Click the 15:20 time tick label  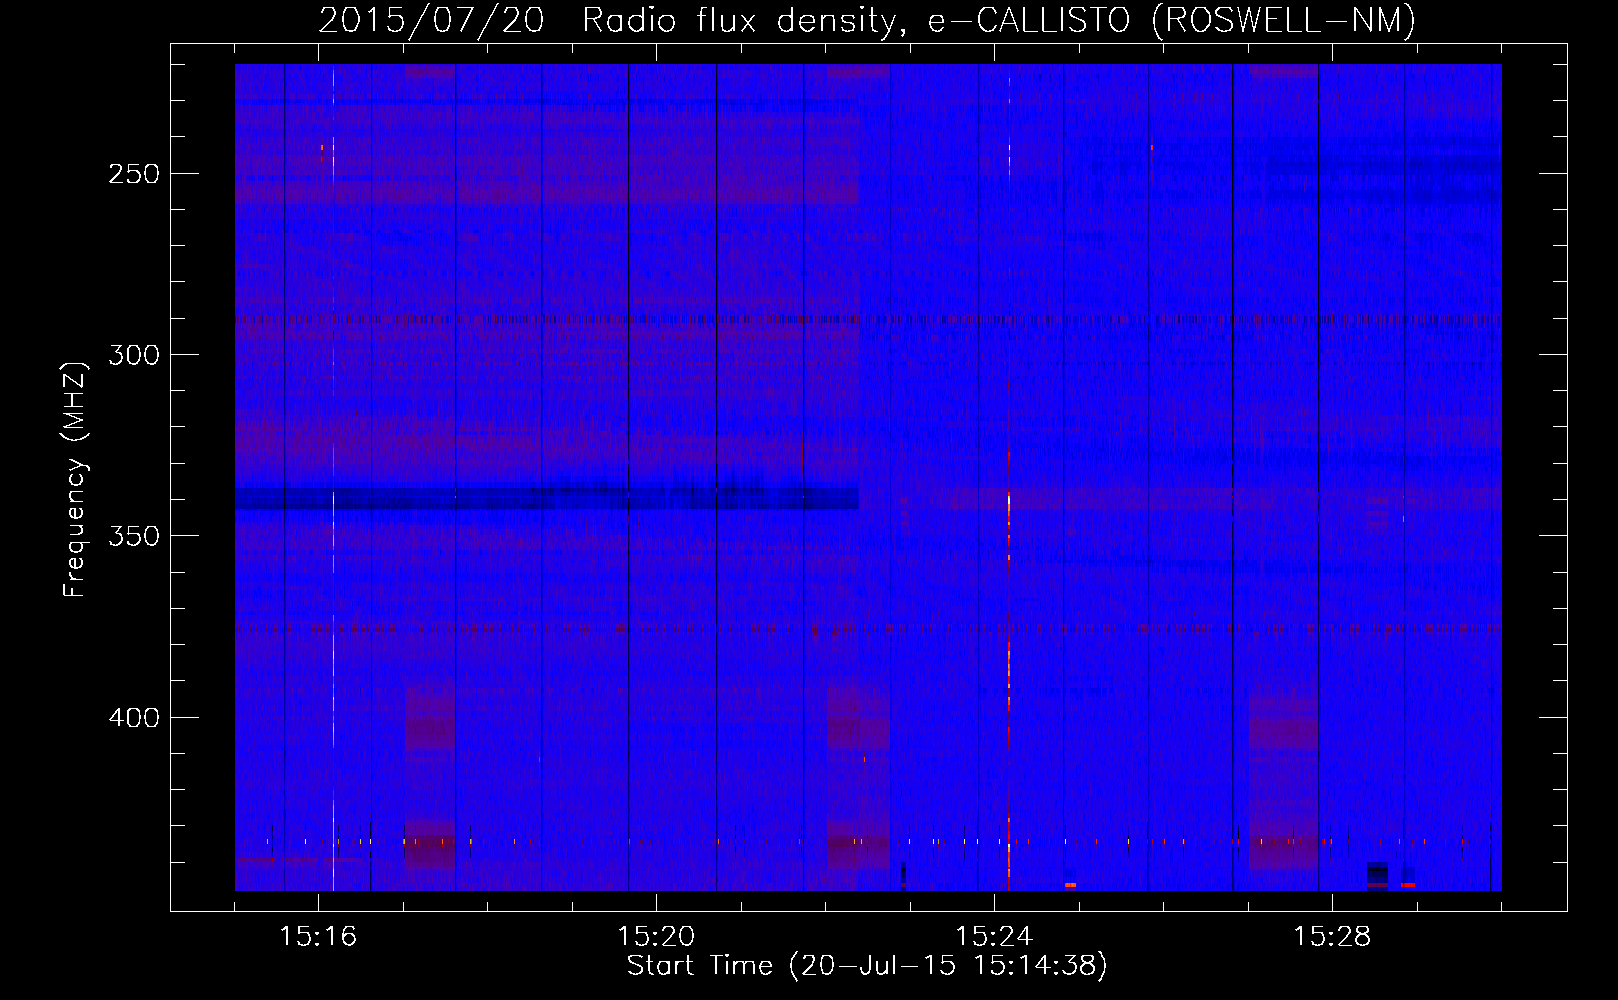click(x=656, y=937)
